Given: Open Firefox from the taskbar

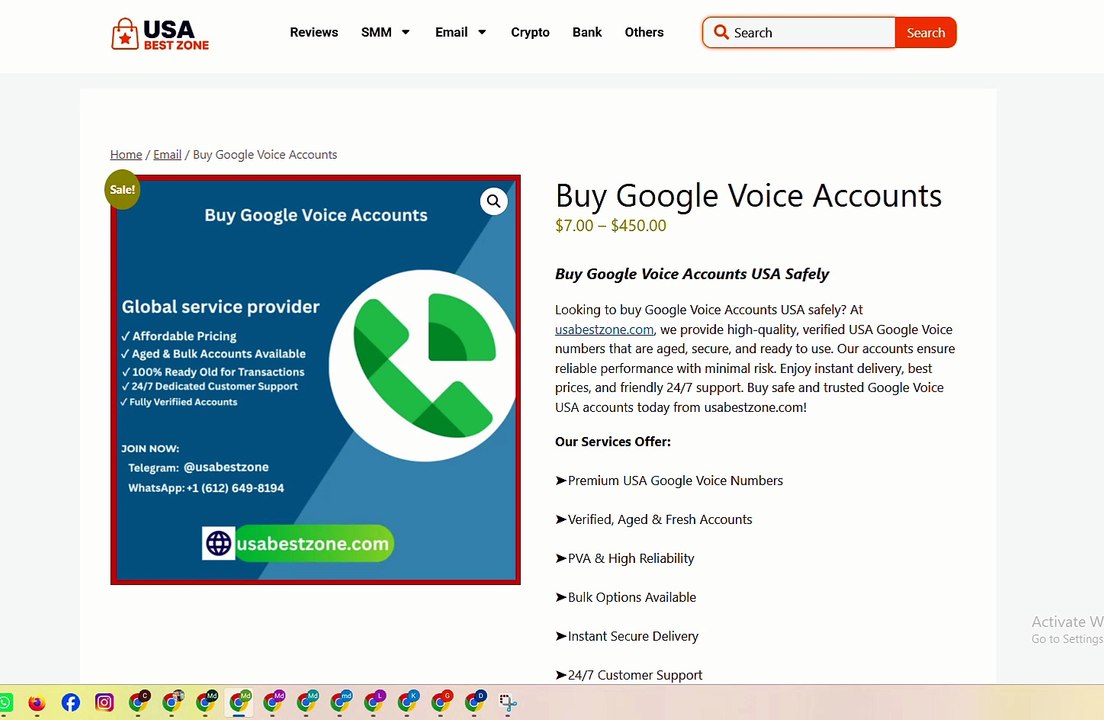Looking at the screenshot, I should pos(37,702).
